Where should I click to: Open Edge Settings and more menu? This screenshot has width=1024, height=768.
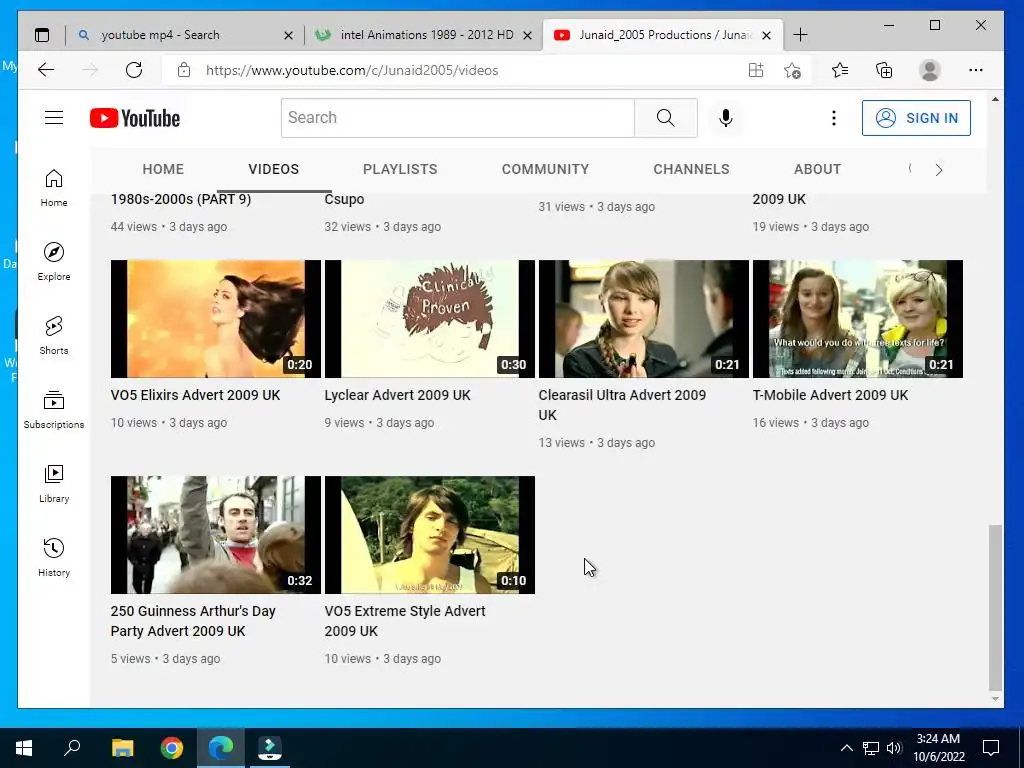[976, 70]
